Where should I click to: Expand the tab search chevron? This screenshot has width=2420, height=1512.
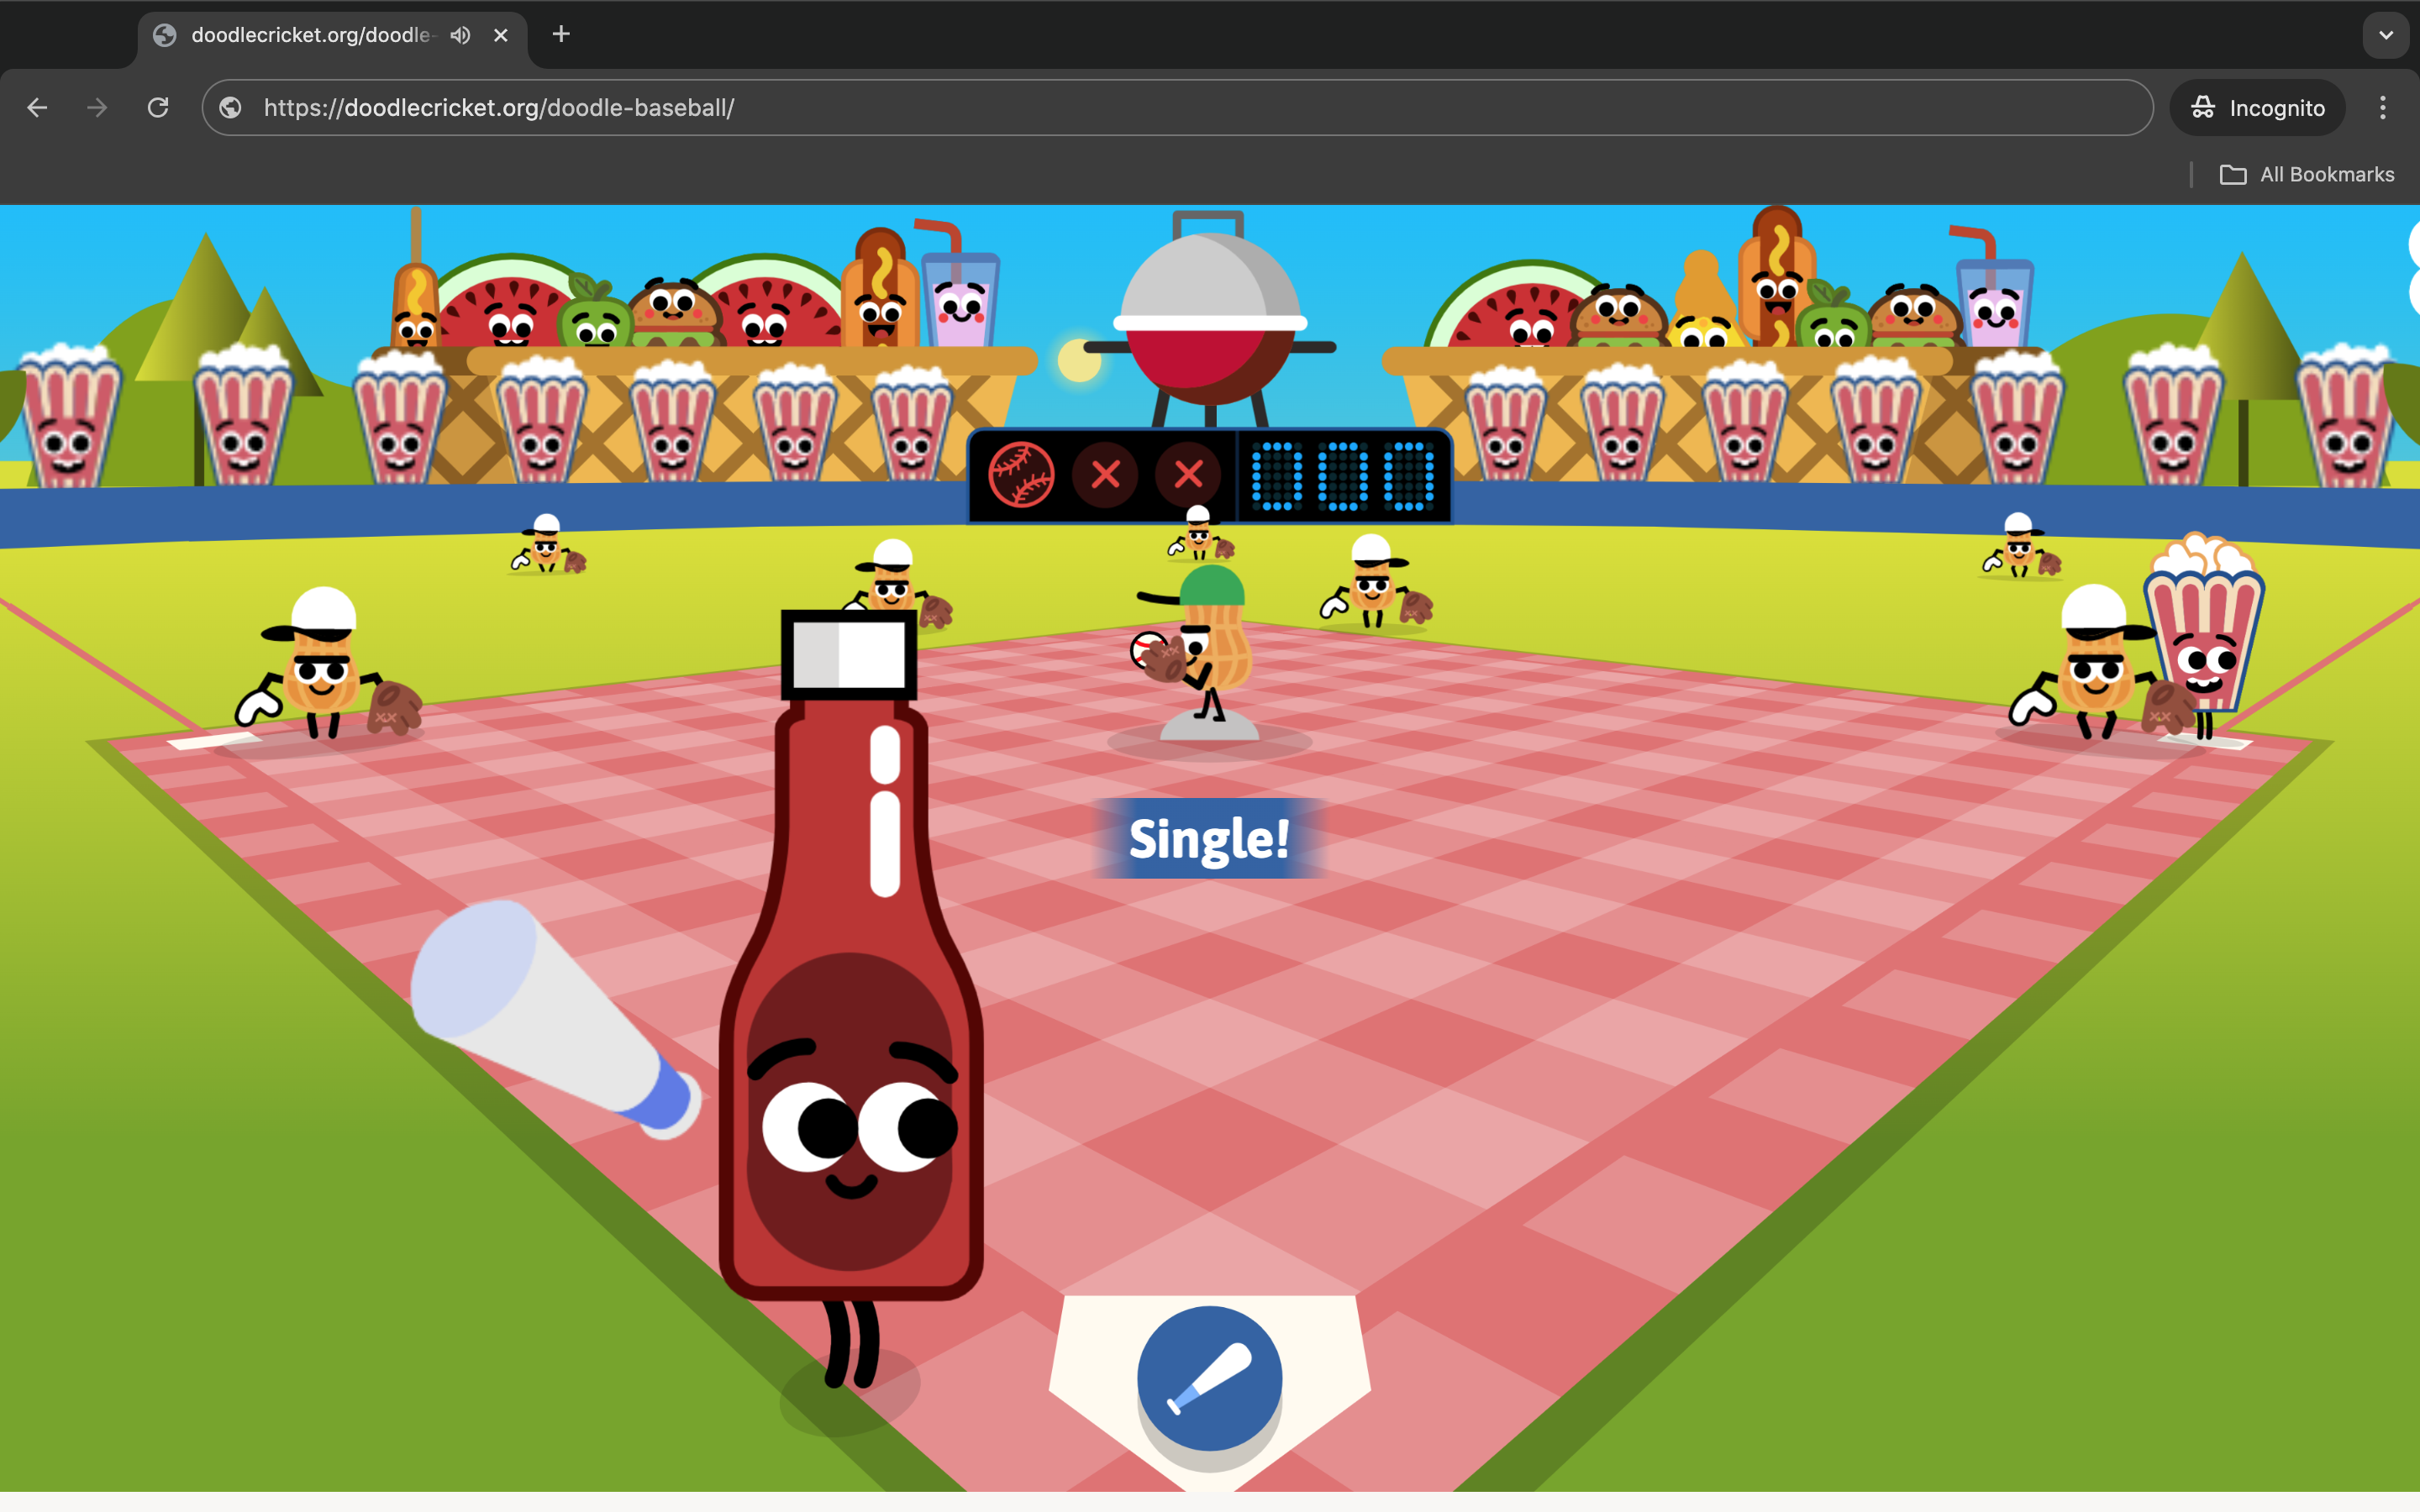point(2385,35)
